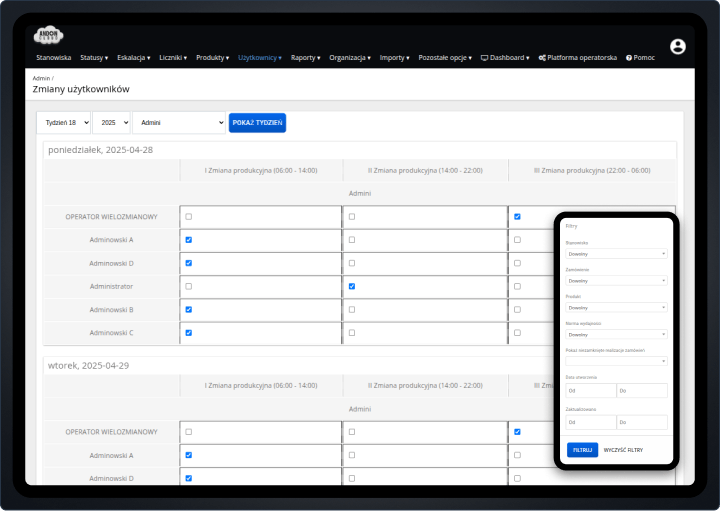Screen dimensions: 720x511
Task: Click the POKAŻ TYDZIEŃ button
Action: click(x=257, y=122)
